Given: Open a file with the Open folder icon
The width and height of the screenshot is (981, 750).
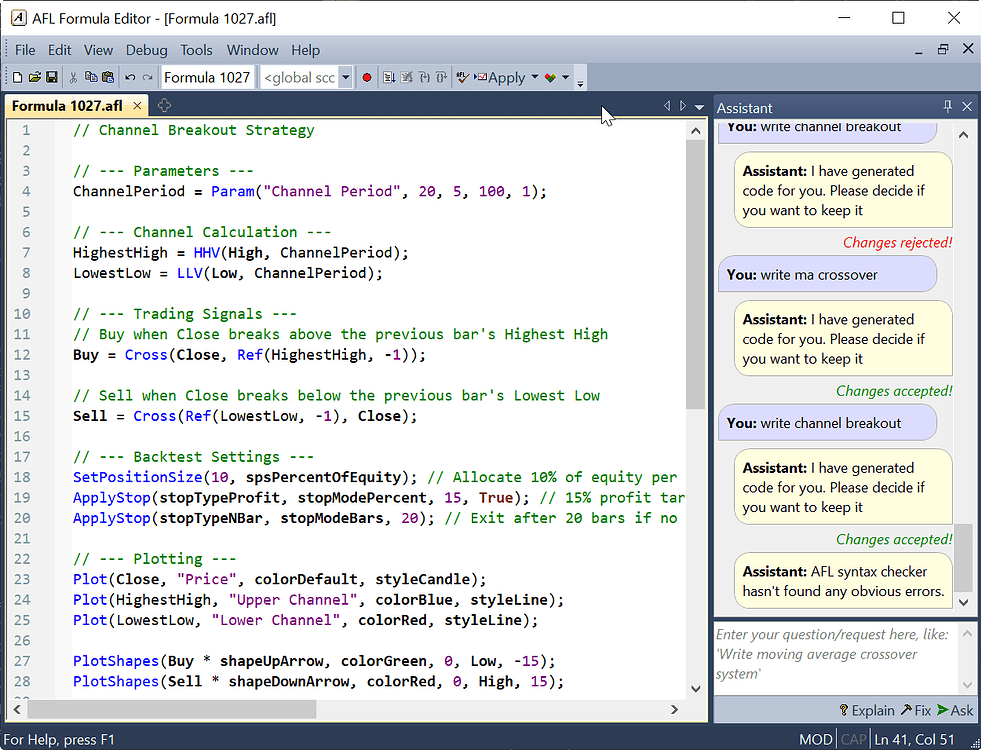Looking at the screenshot, I should (34, 77).
